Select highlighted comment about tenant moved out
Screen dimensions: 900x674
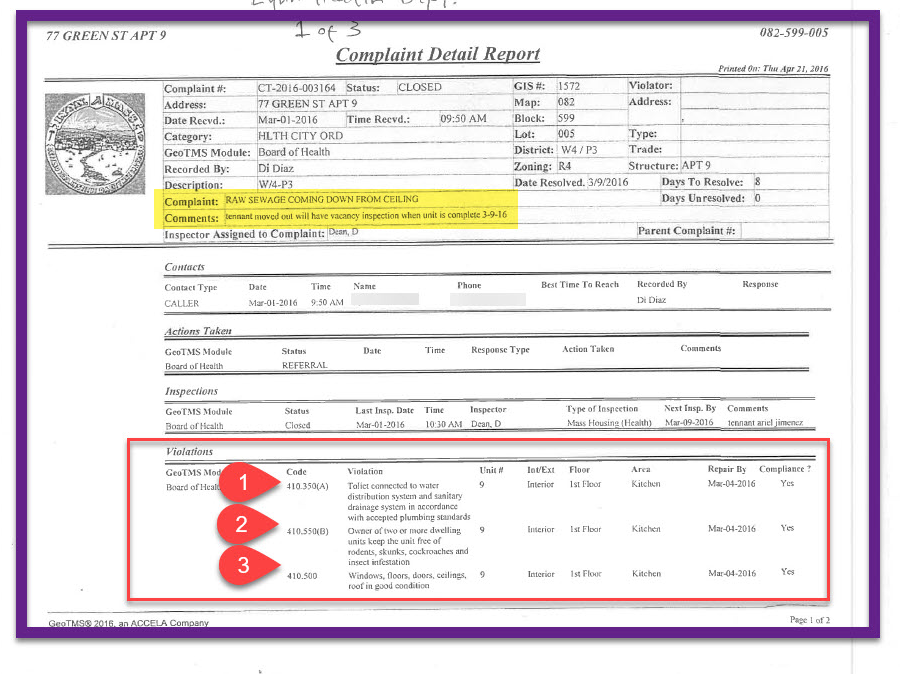pos(366,215)
